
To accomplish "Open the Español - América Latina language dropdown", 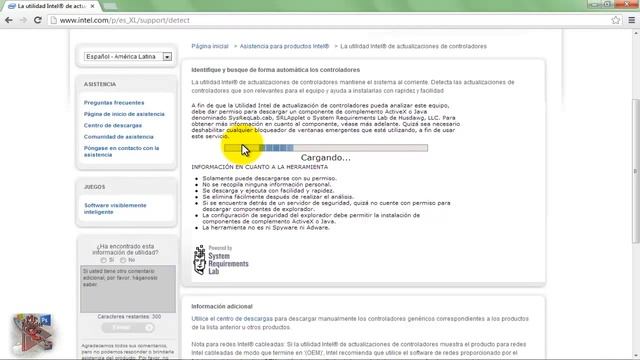I will tap(128, 56).
